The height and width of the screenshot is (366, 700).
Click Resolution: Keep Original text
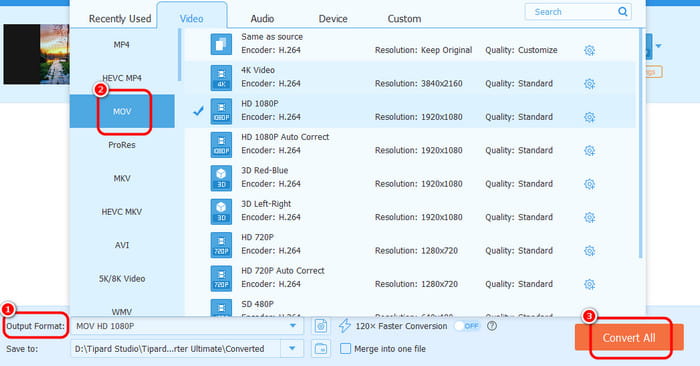coord(423,50)
